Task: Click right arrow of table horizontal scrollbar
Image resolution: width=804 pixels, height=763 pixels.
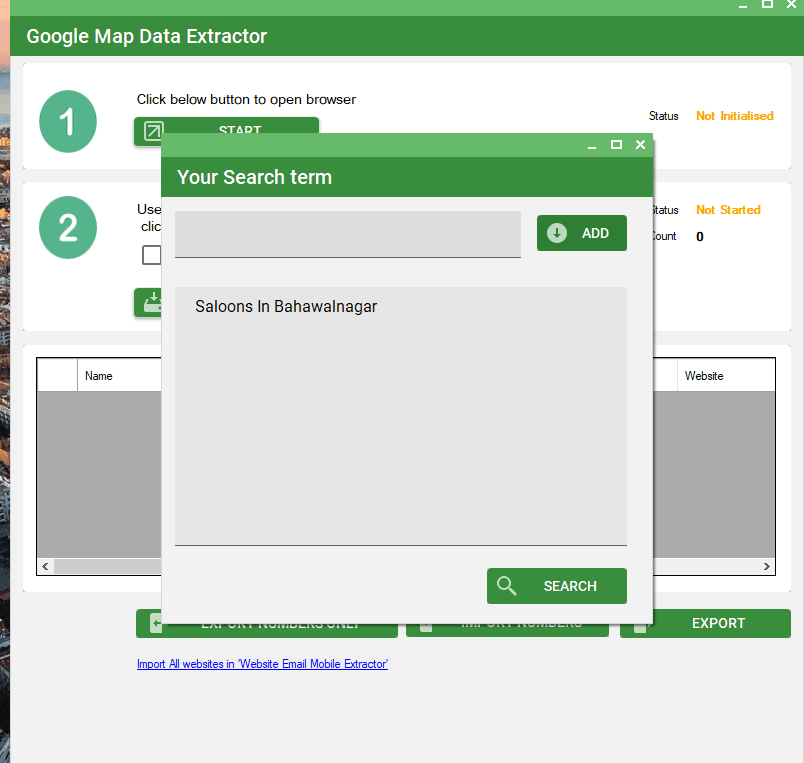Action: [x=767, y=566]
